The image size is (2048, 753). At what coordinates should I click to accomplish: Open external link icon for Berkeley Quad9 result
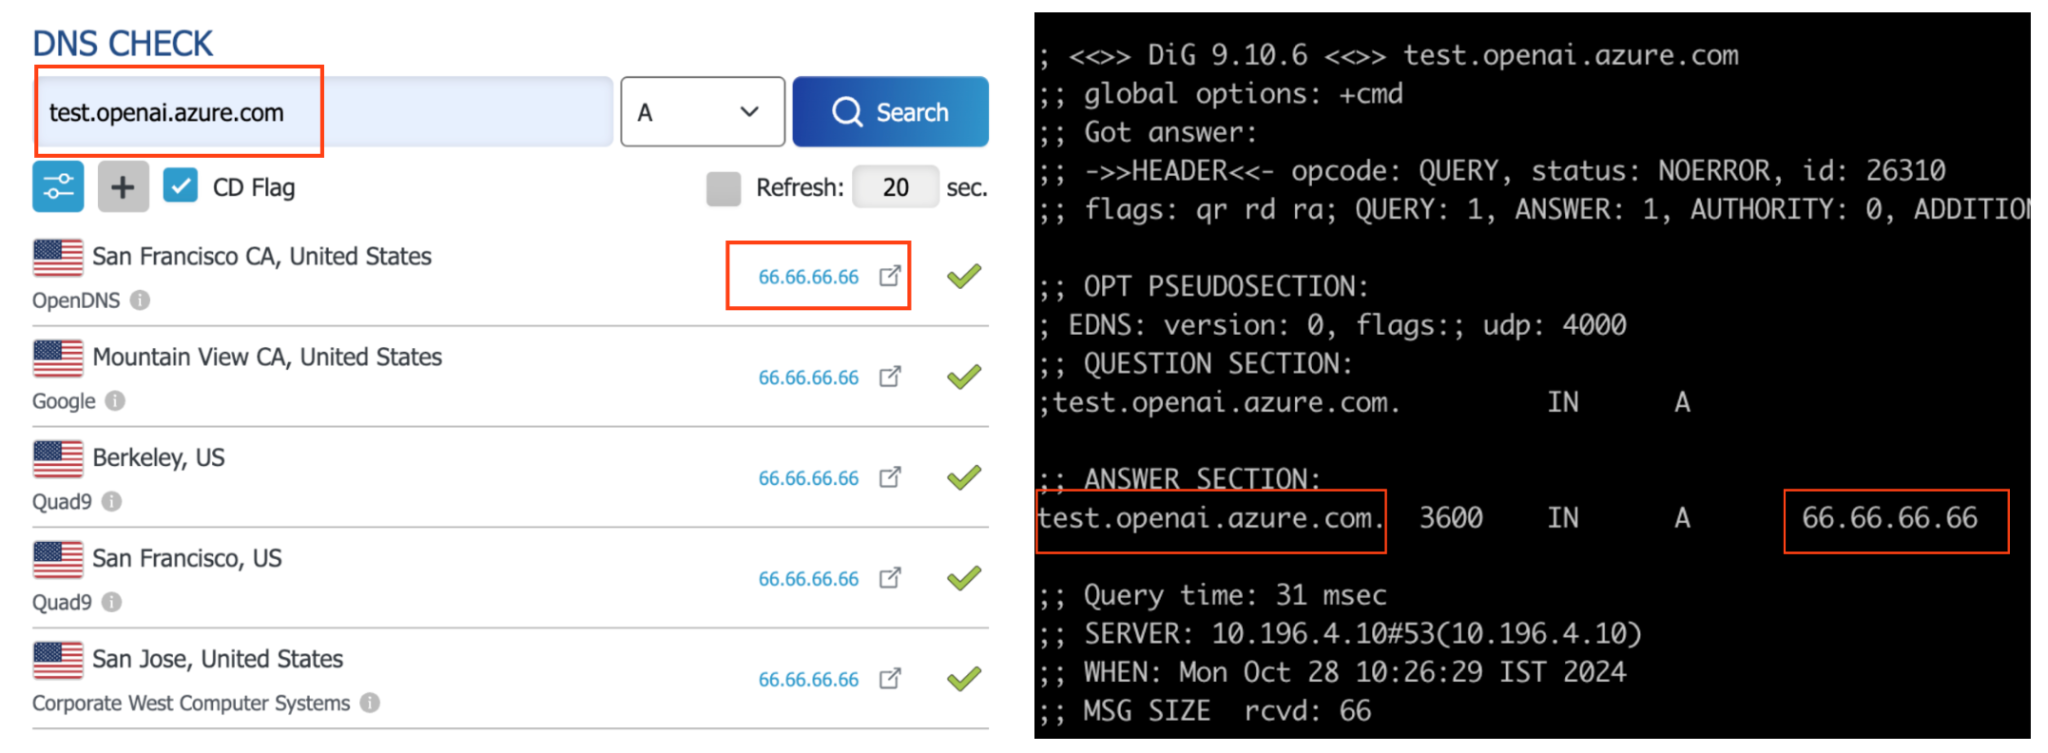(890, 478)
